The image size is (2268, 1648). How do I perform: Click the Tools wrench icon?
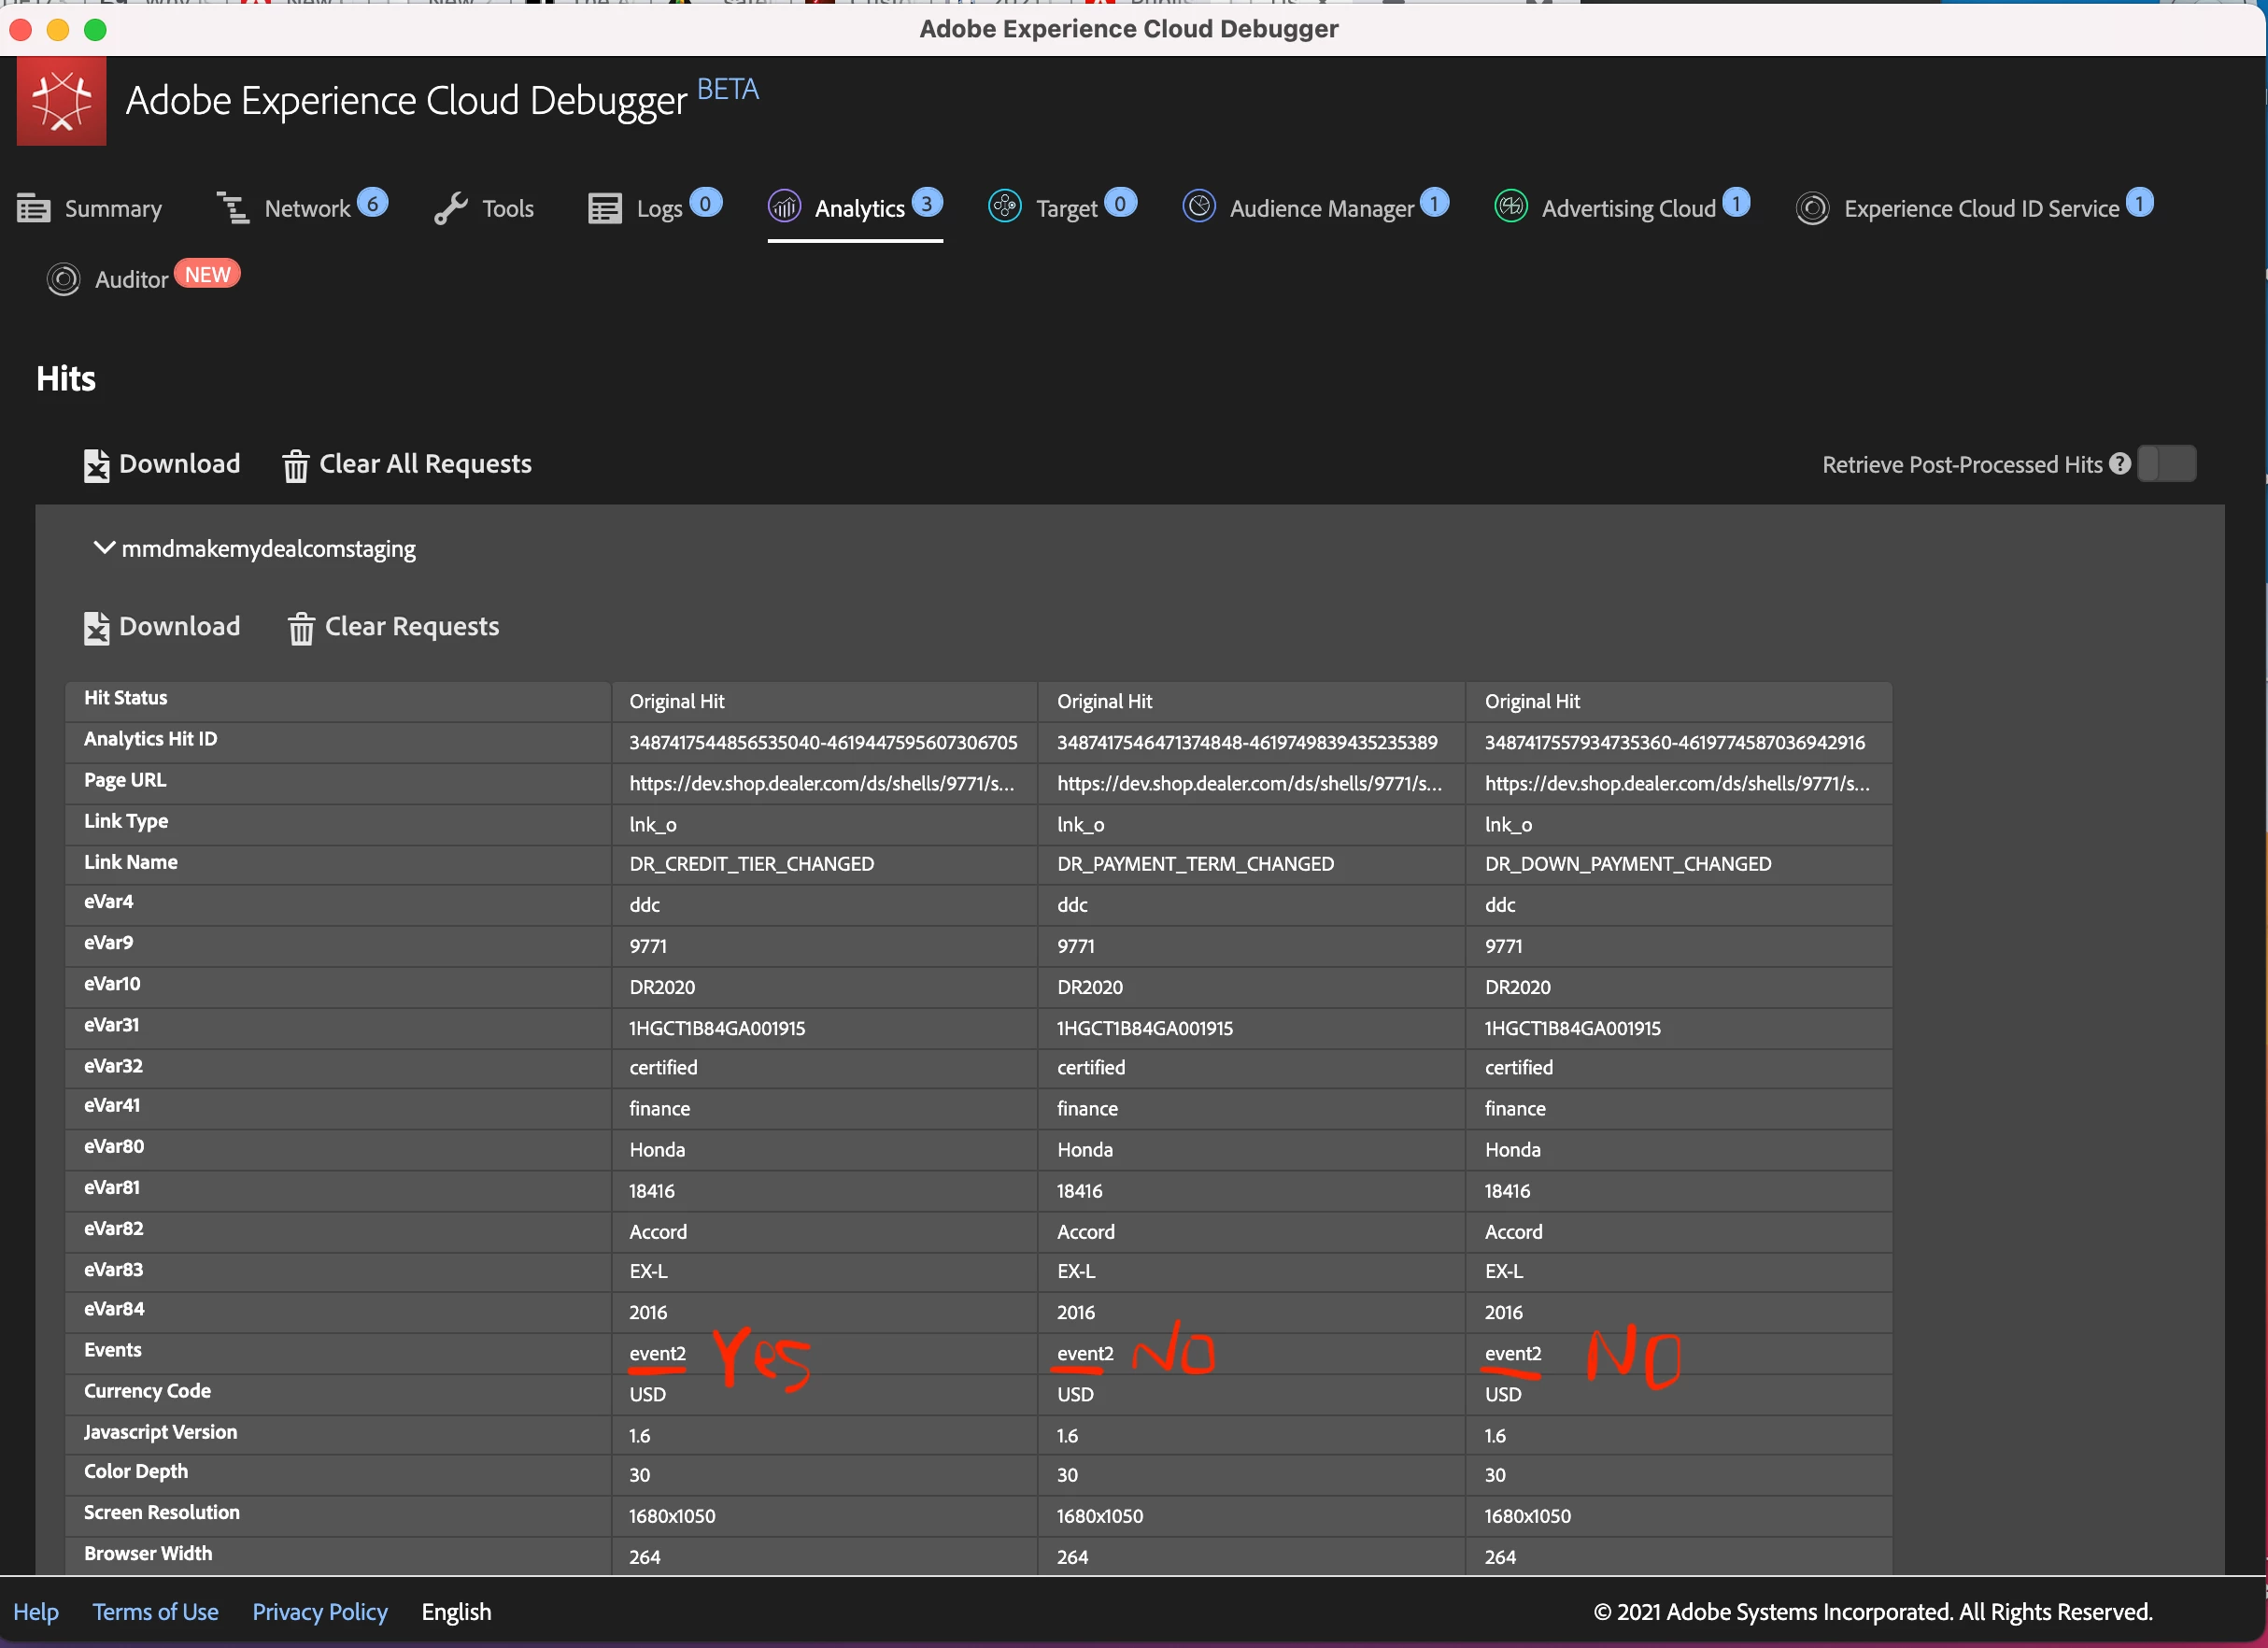click(x=451, y=208)
